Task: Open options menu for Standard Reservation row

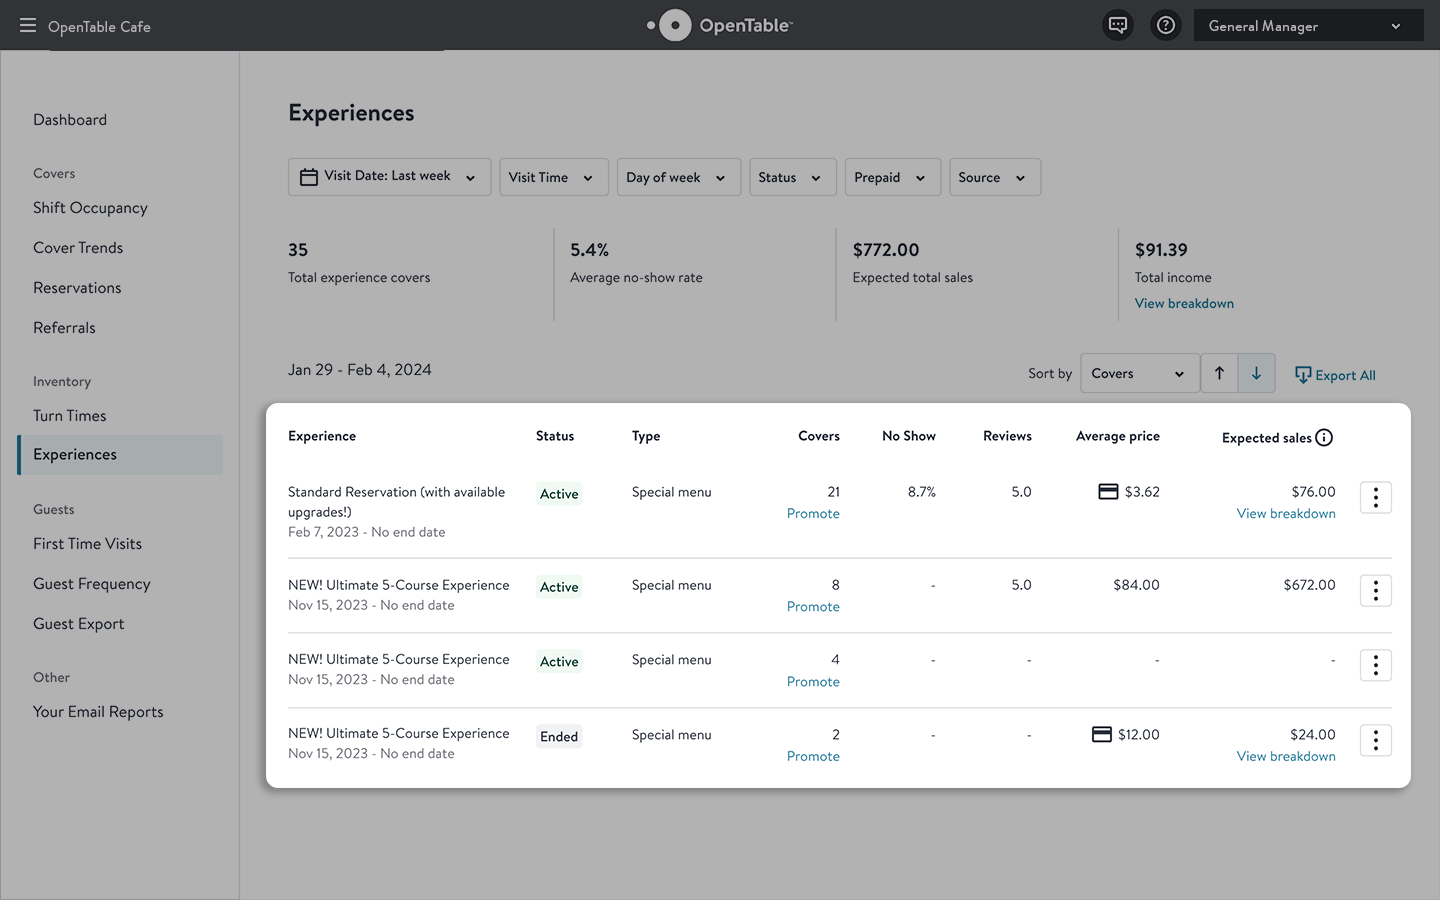Action: (x=1376, y=497)
